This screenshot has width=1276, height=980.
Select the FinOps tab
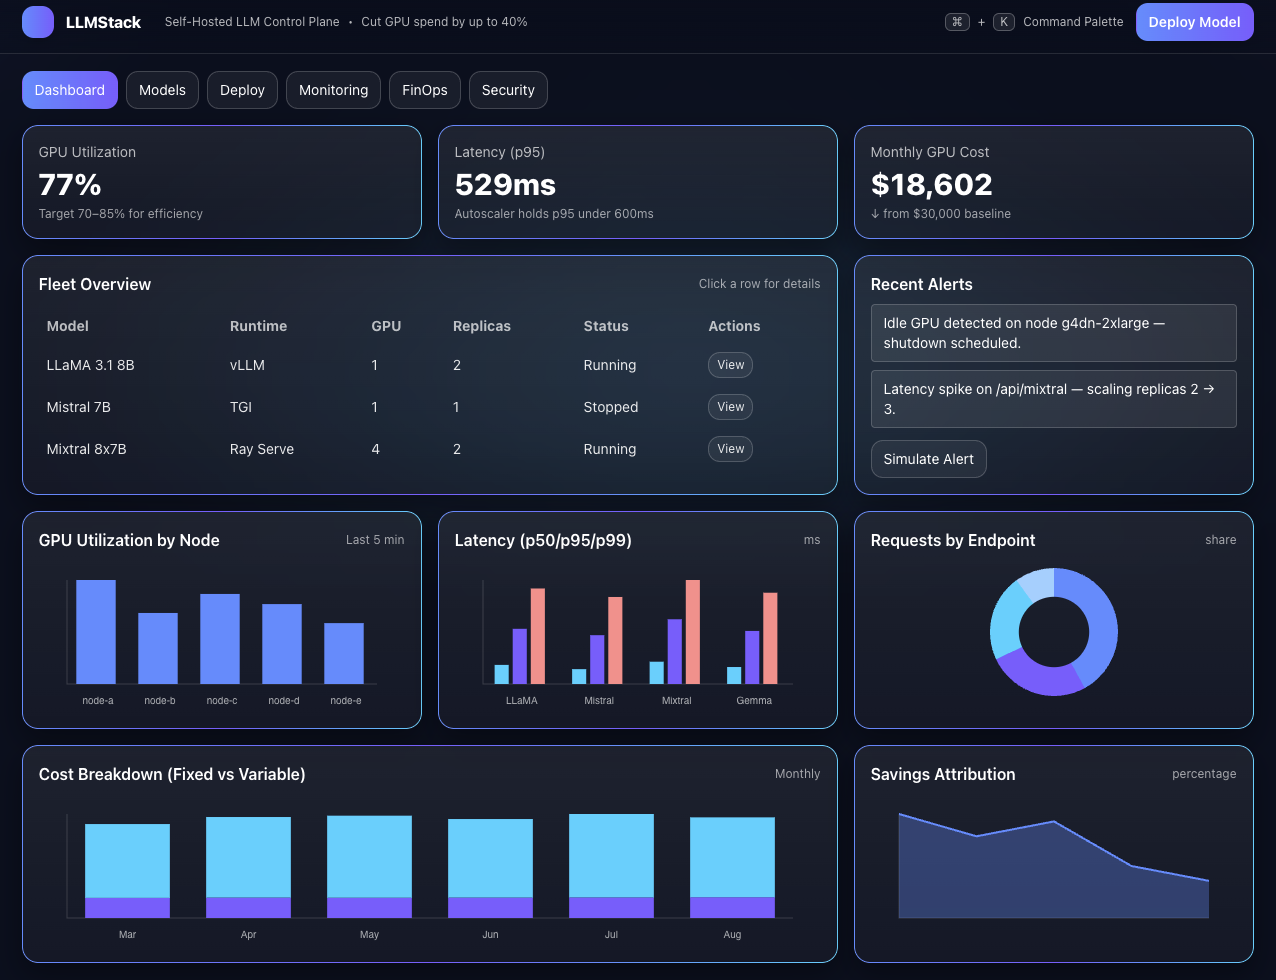click(425, 90)
